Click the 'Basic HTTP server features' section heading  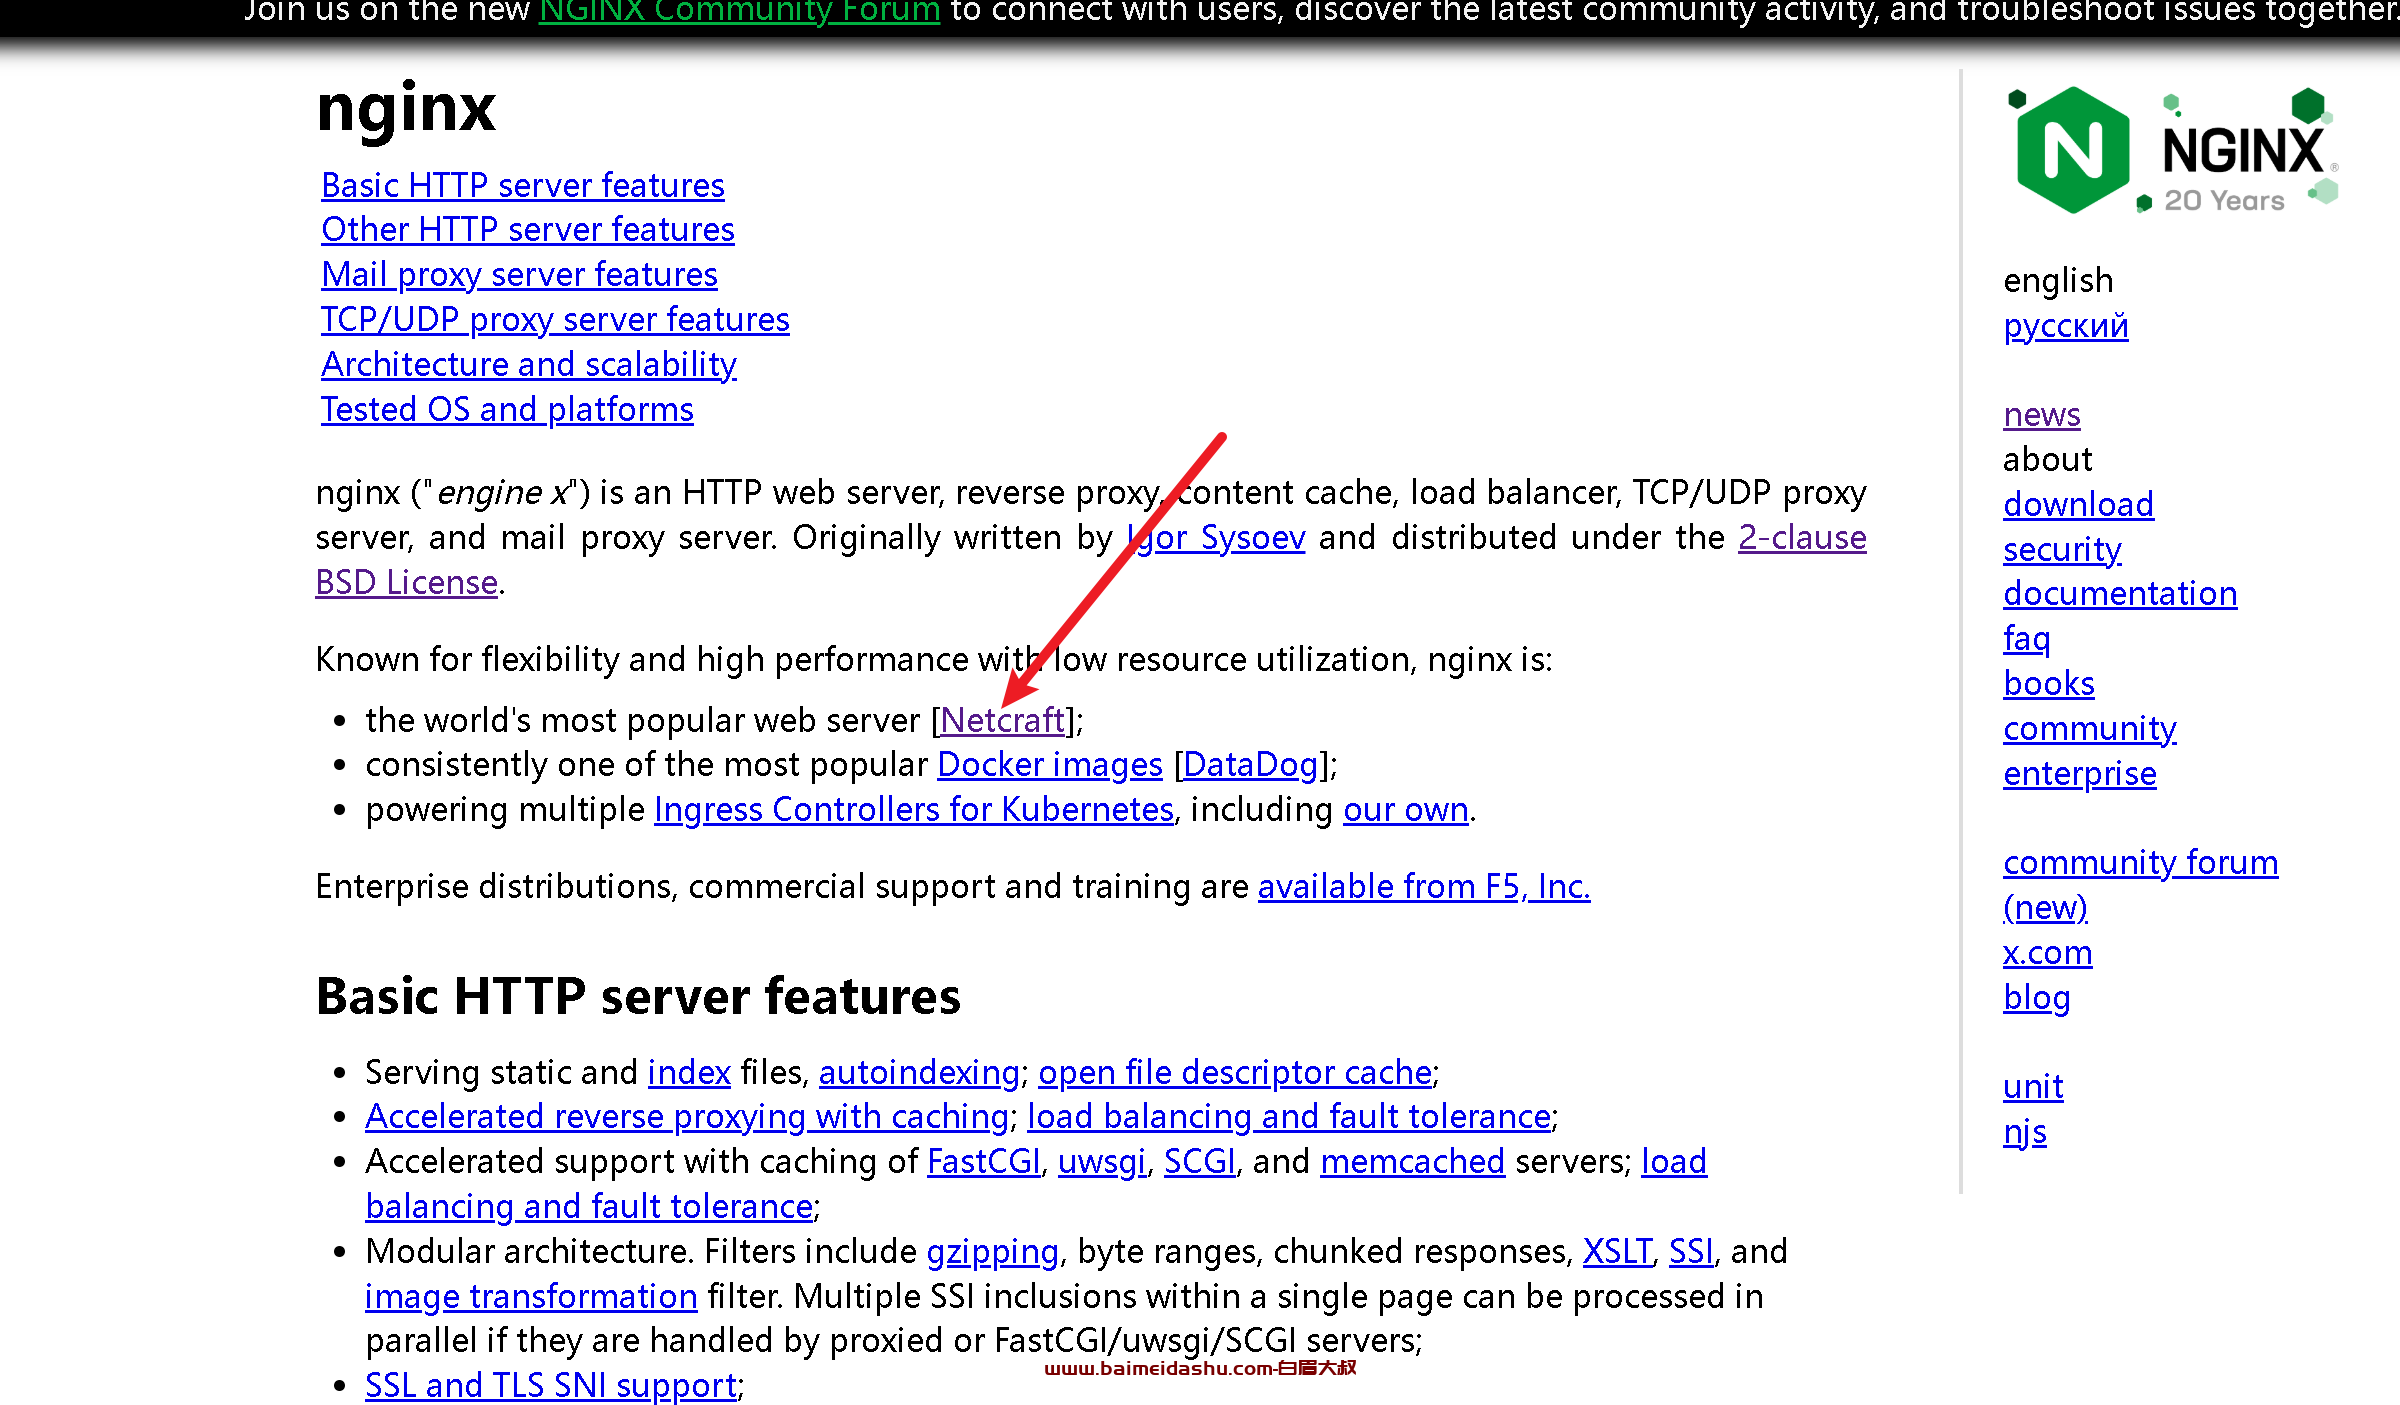tap(638, 996)
